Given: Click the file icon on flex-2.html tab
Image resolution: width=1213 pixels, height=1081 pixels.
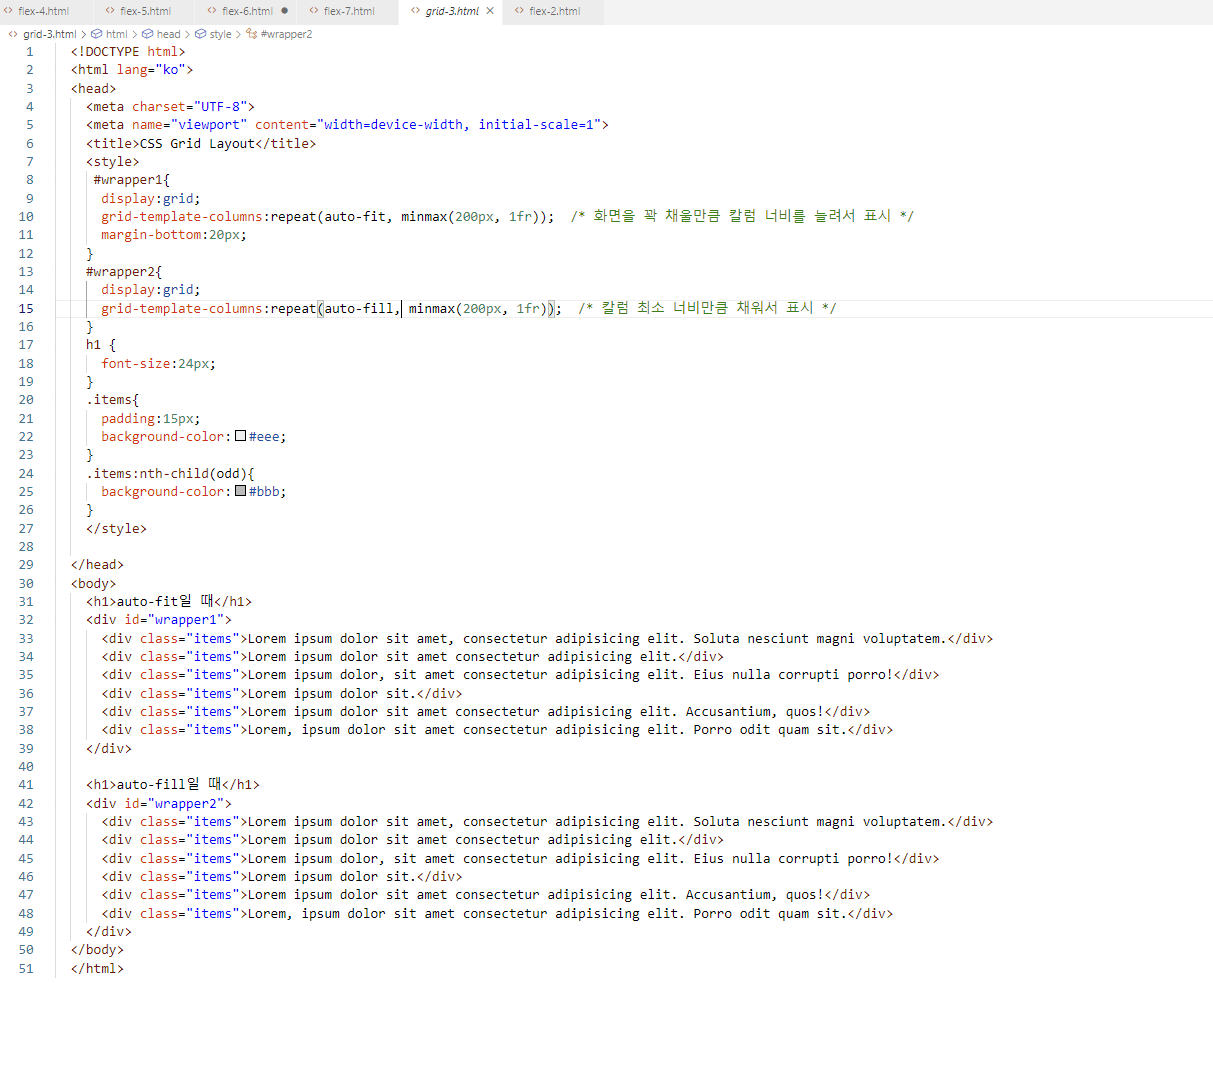Looking at the screenshot, I should tap(519, 11).
